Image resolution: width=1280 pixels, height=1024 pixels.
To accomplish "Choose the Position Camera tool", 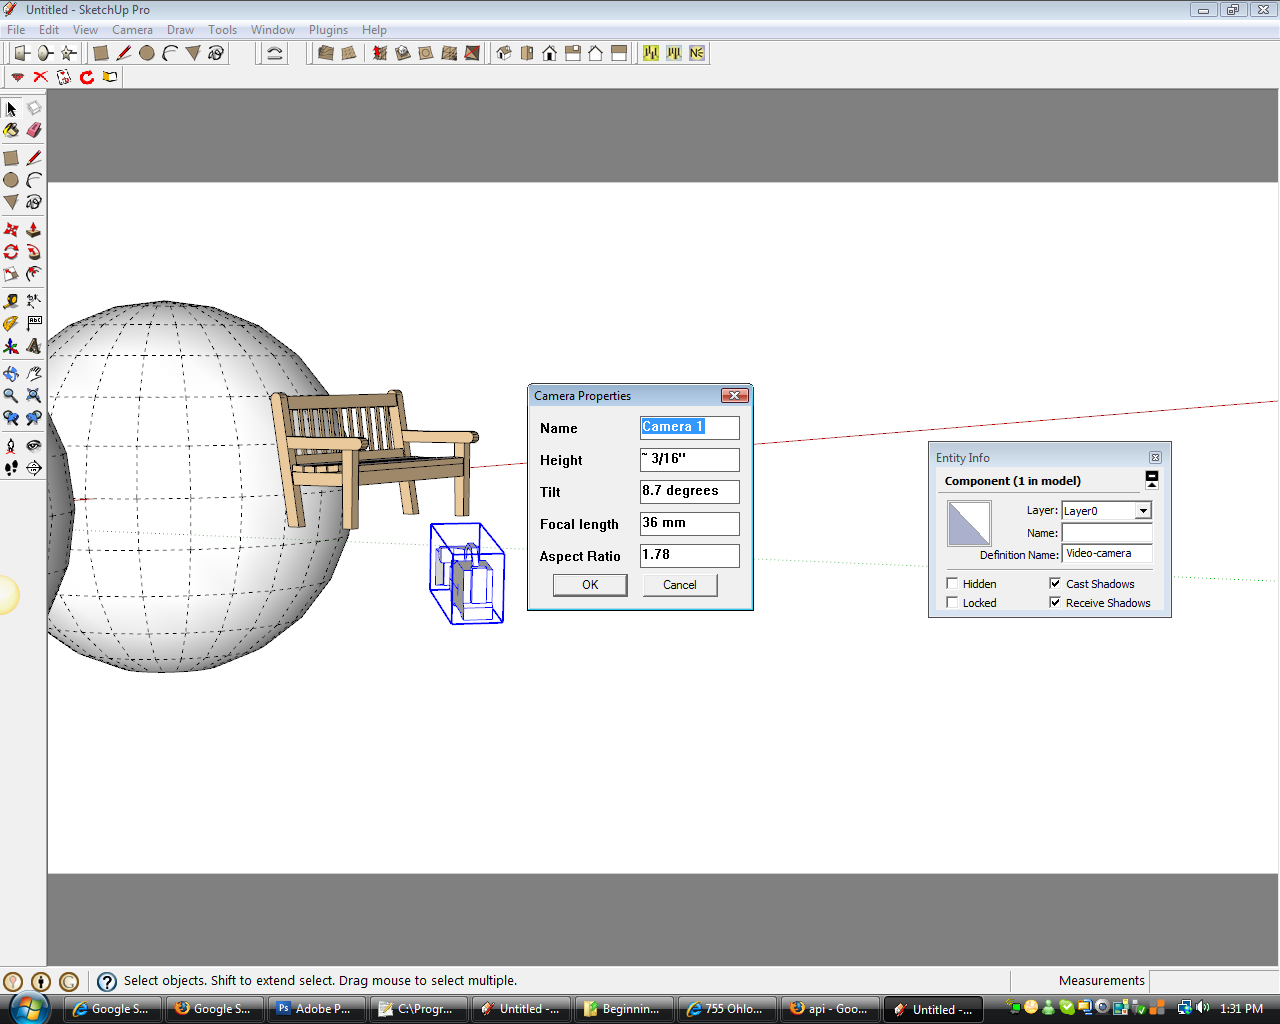I will 11,446.
